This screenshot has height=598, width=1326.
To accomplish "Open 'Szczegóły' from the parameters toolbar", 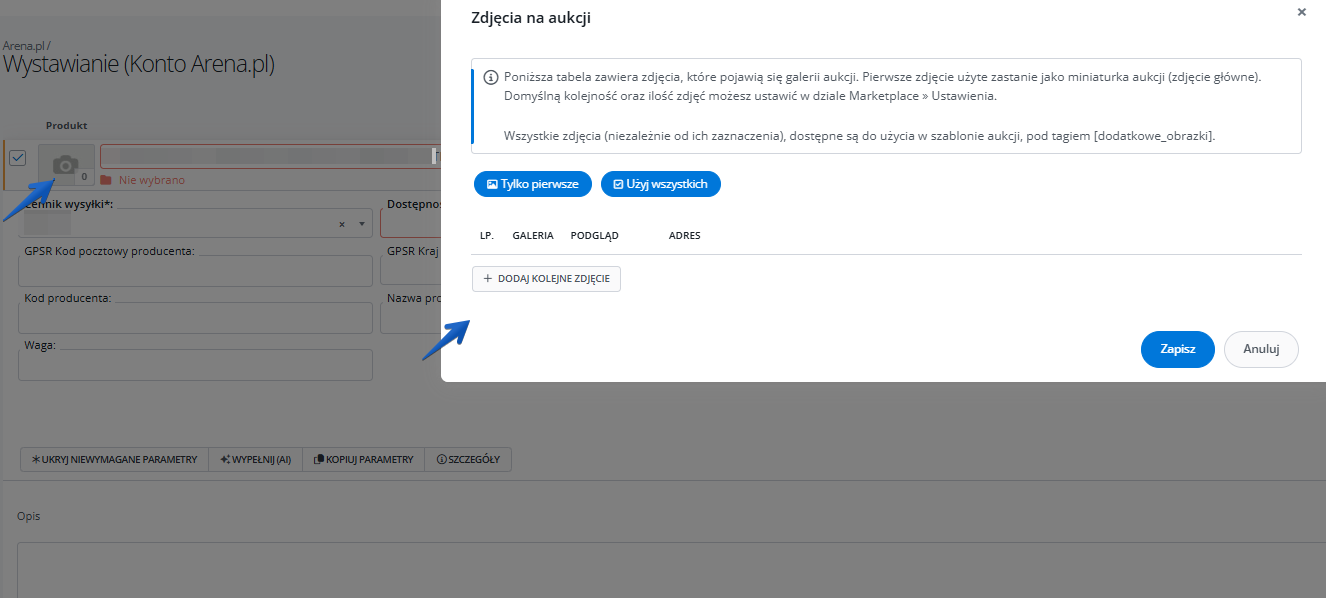I will (x=467, y=460).
